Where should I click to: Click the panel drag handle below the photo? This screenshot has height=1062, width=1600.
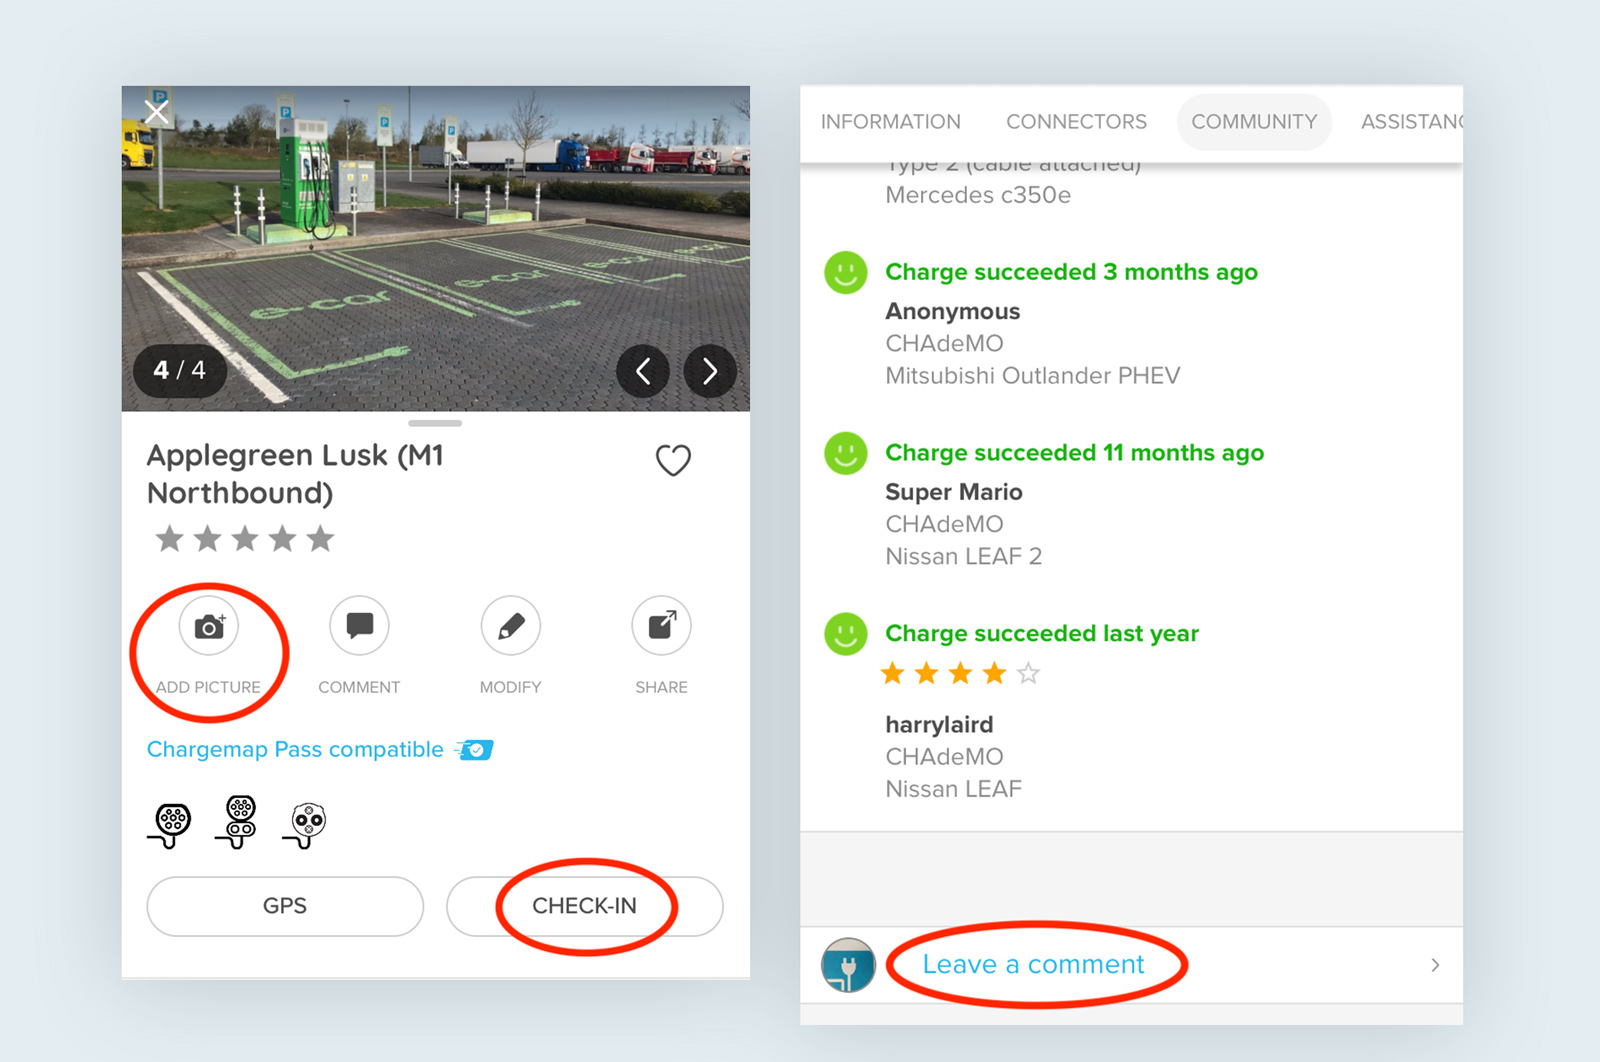point(435,423)
